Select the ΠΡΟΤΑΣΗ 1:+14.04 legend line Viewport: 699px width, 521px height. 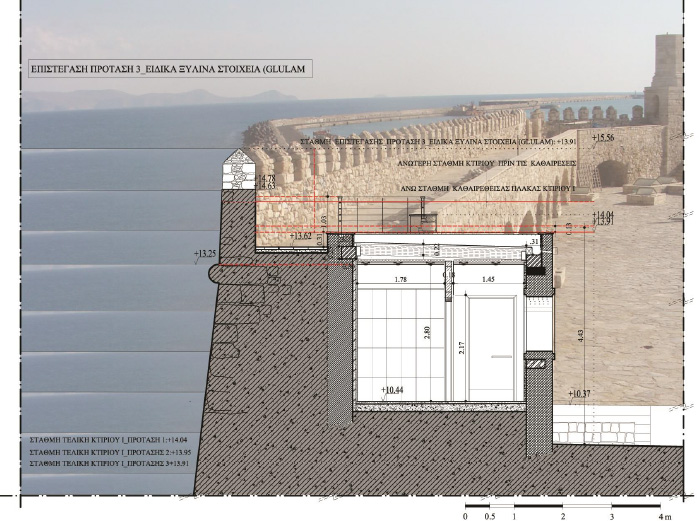coord(97,440)
